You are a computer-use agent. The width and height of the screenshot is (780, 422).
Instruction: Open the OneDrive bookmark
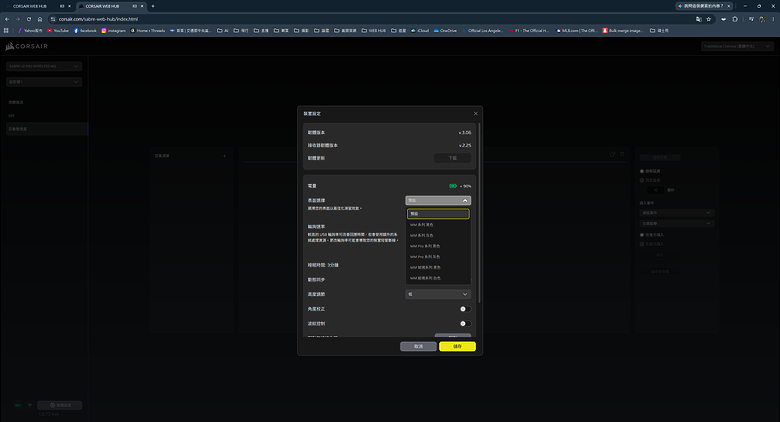445,30
